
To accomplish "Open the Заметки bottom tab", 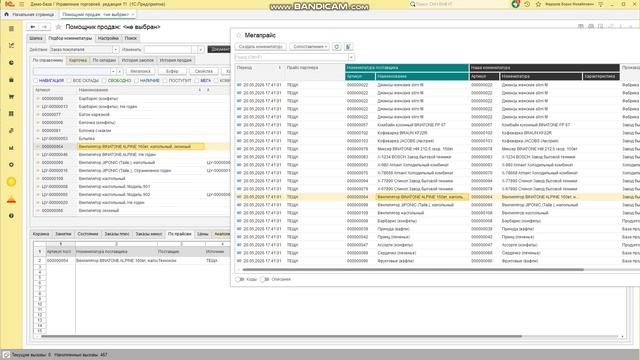I will coord(63,234).
